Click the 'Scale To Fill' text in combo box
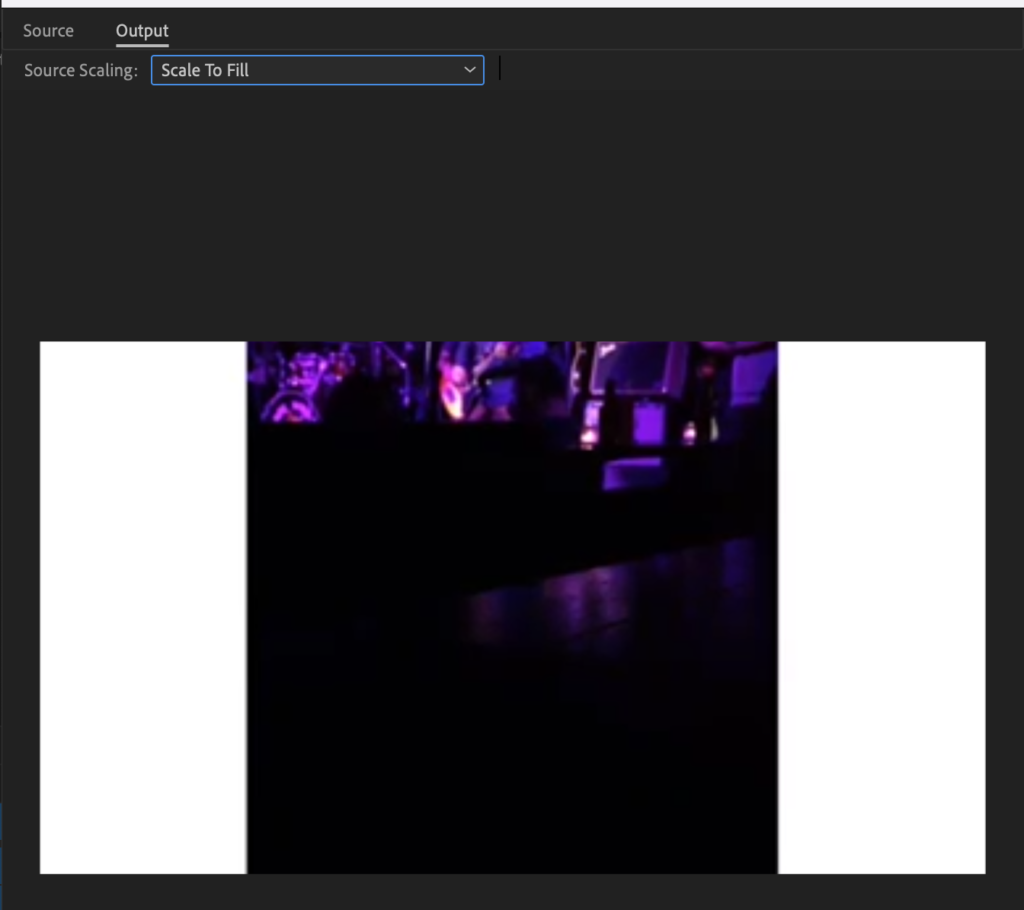The width and height of the screenshot is (1024, 910). click(204, 70)
